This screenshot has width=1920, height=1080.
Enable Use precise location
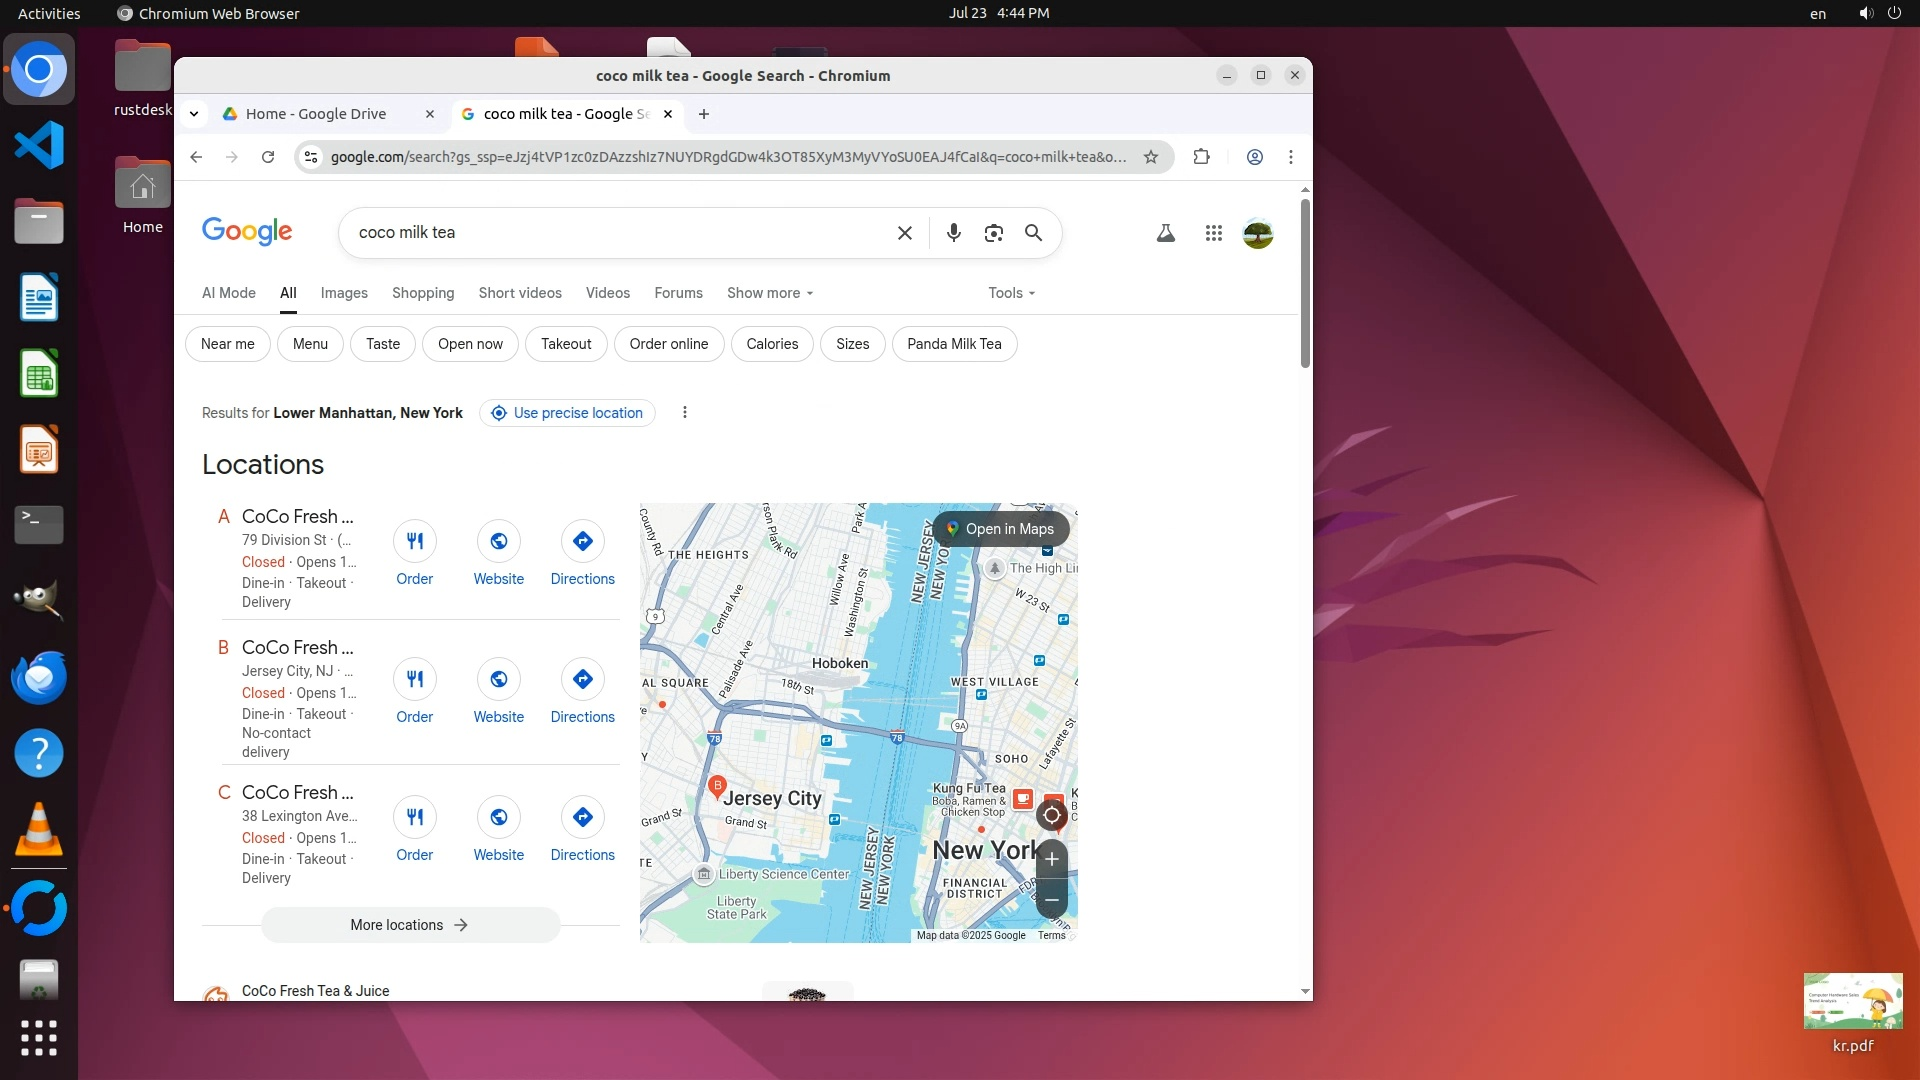click(x=567, y=413)
